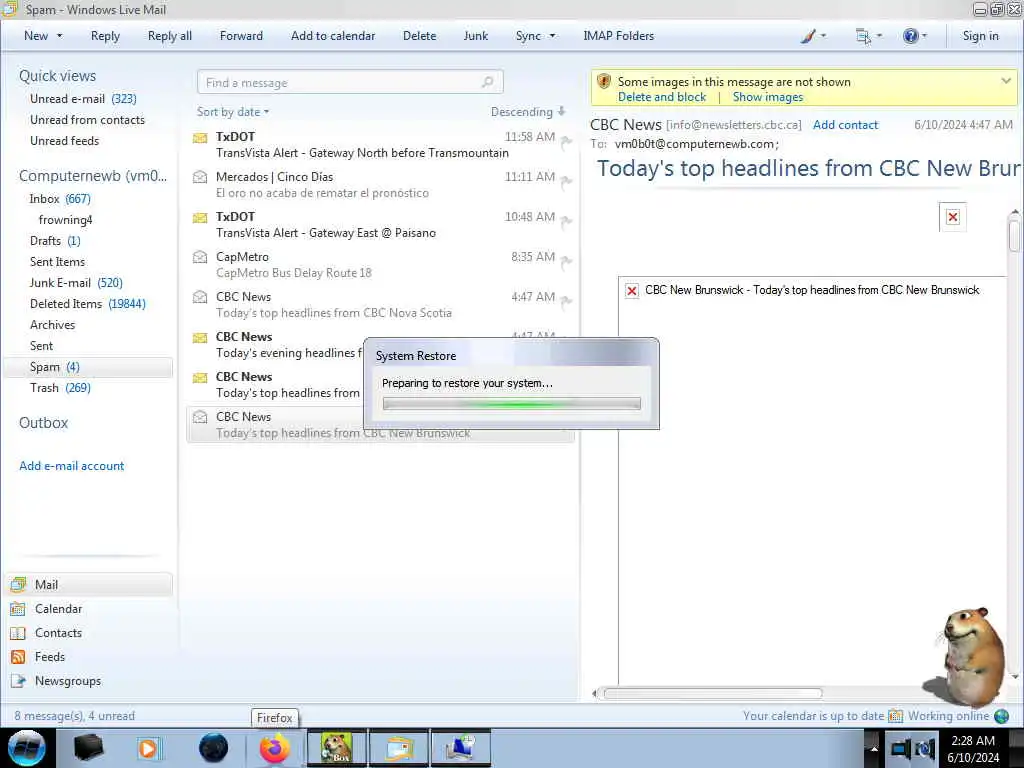Image resolution: width=1024 pixels, height=768 pixels.
Task: Click the message pane horizontal scrollbar
Action: [712, 693]
